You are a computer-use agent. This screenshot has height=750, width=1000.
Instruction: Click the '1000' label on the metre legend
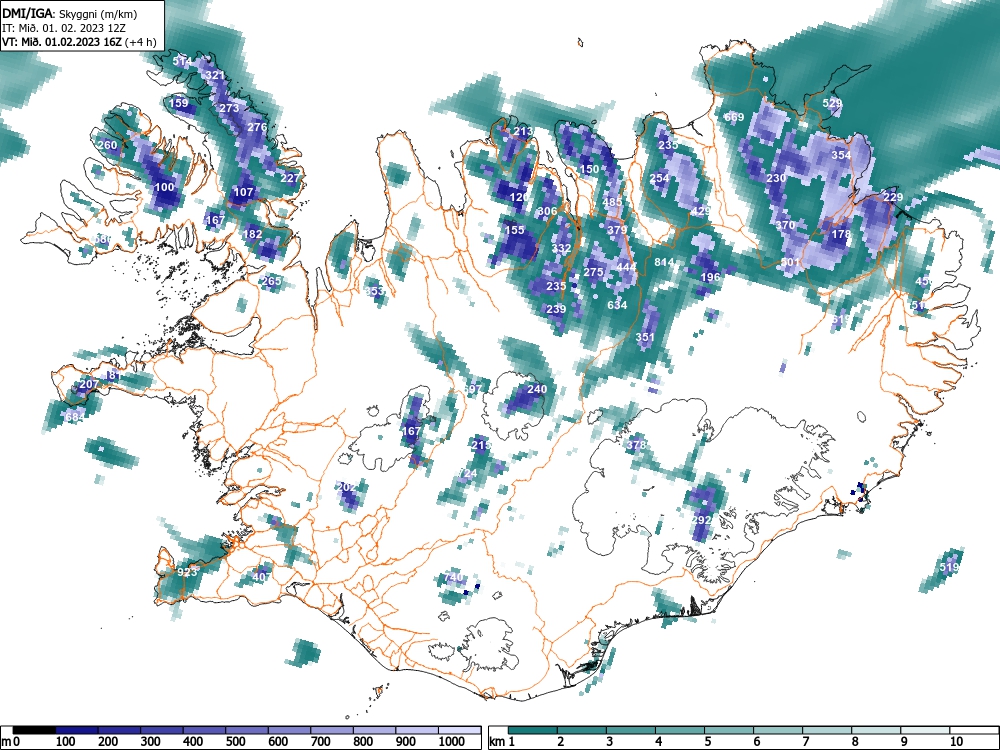point(452,742)
